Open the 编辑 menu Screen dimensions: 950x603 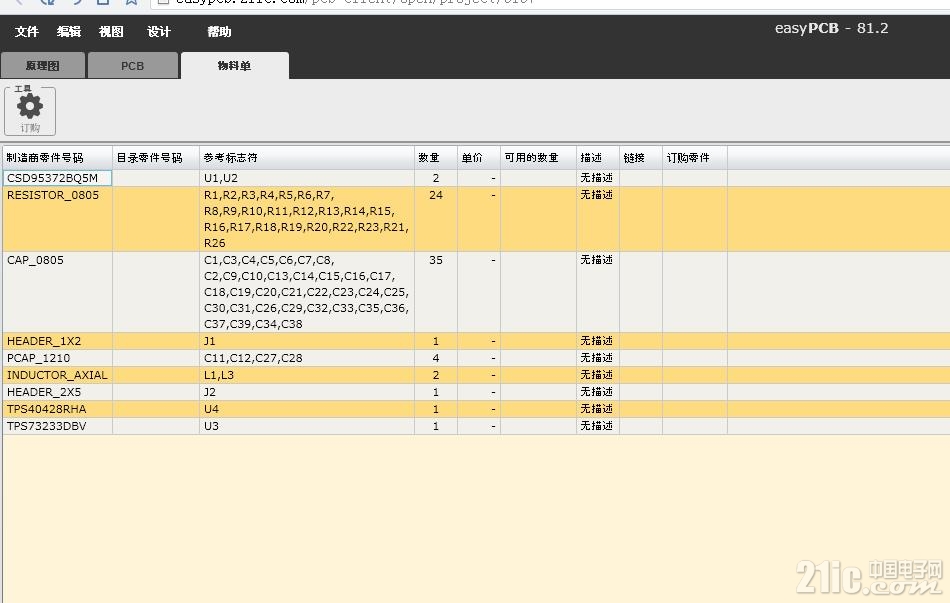tap(68, 32)
